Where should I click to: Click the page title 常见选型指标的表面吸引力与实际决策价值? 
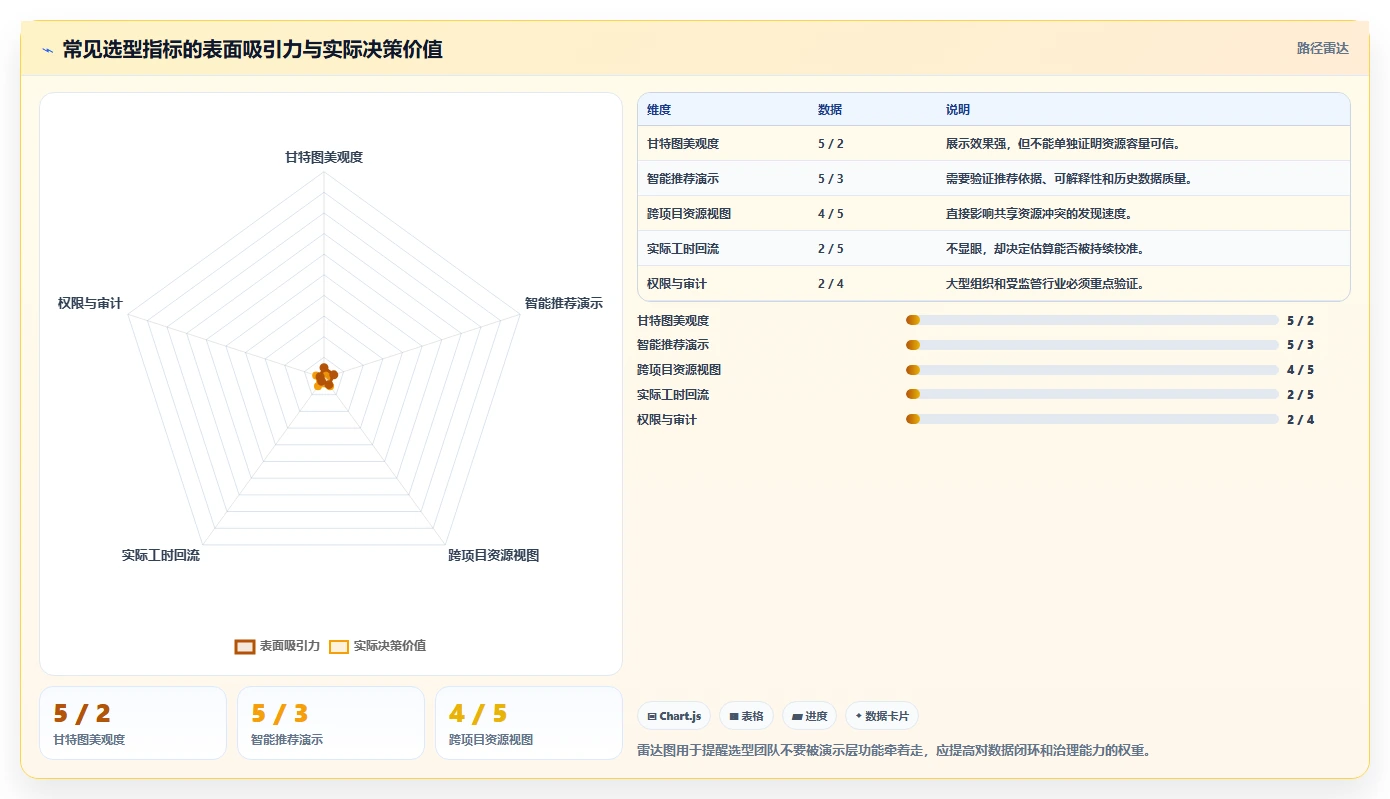(253, 49)
